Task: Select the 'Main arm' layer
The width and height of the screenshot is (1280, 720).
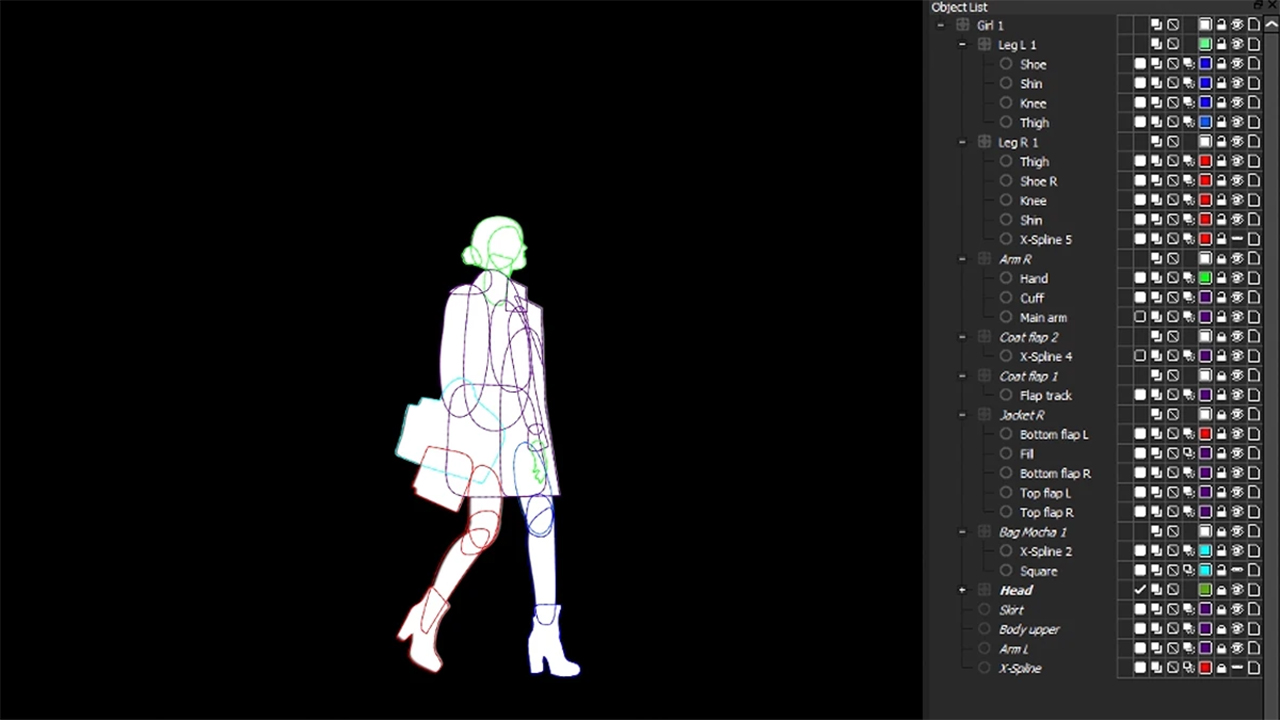Action: click(x=1043, y=318)
